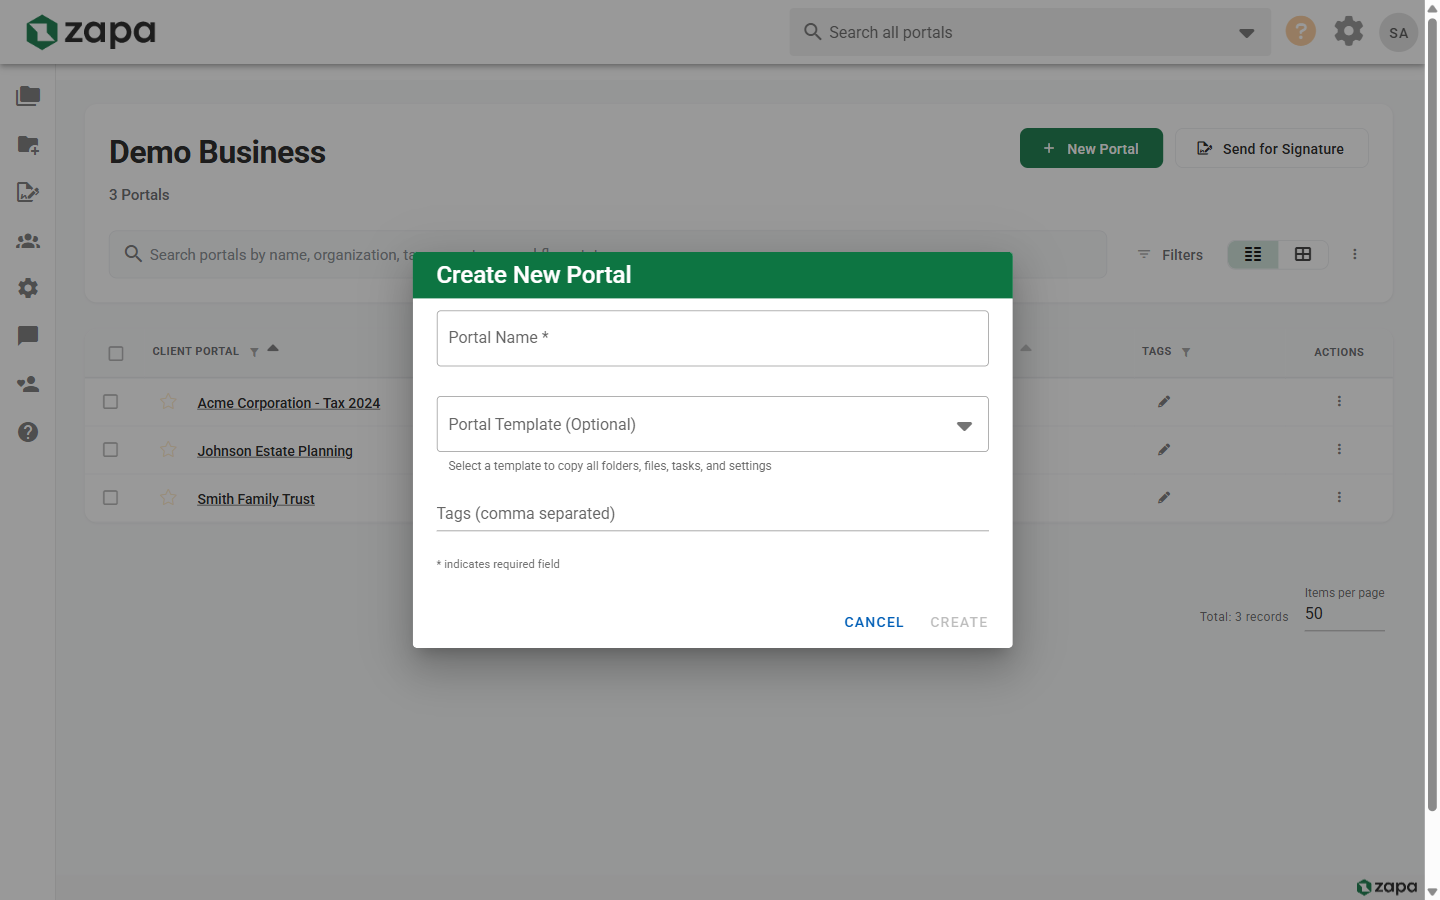Star the Johnson Estate Planning portal
The image size is (1440, 900).
[x=168, y=450]
